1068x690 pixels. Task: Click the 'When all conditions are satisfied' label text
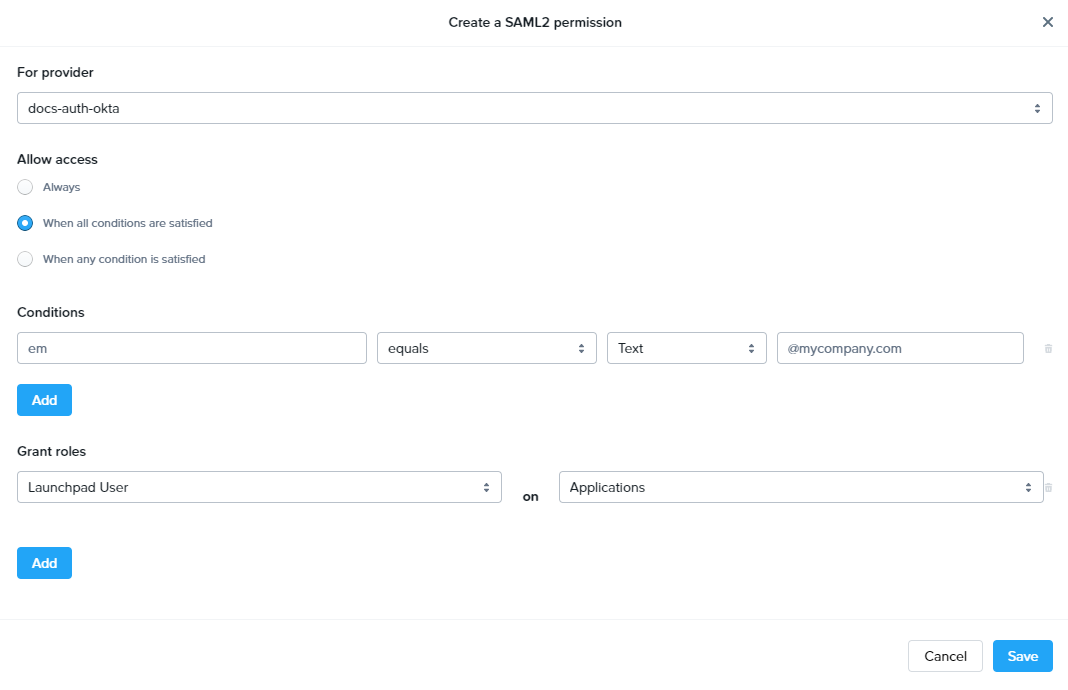127,223
